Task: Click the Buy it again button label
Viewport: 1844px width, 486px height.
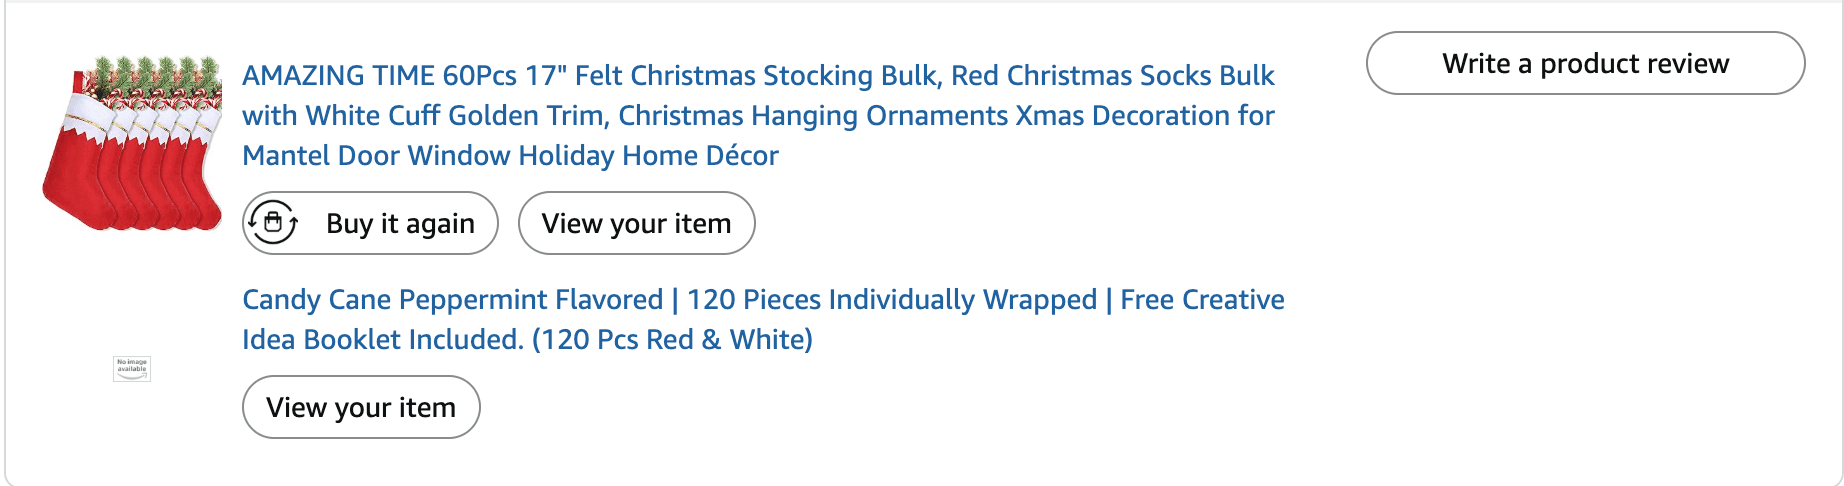Action: (400, 224)
